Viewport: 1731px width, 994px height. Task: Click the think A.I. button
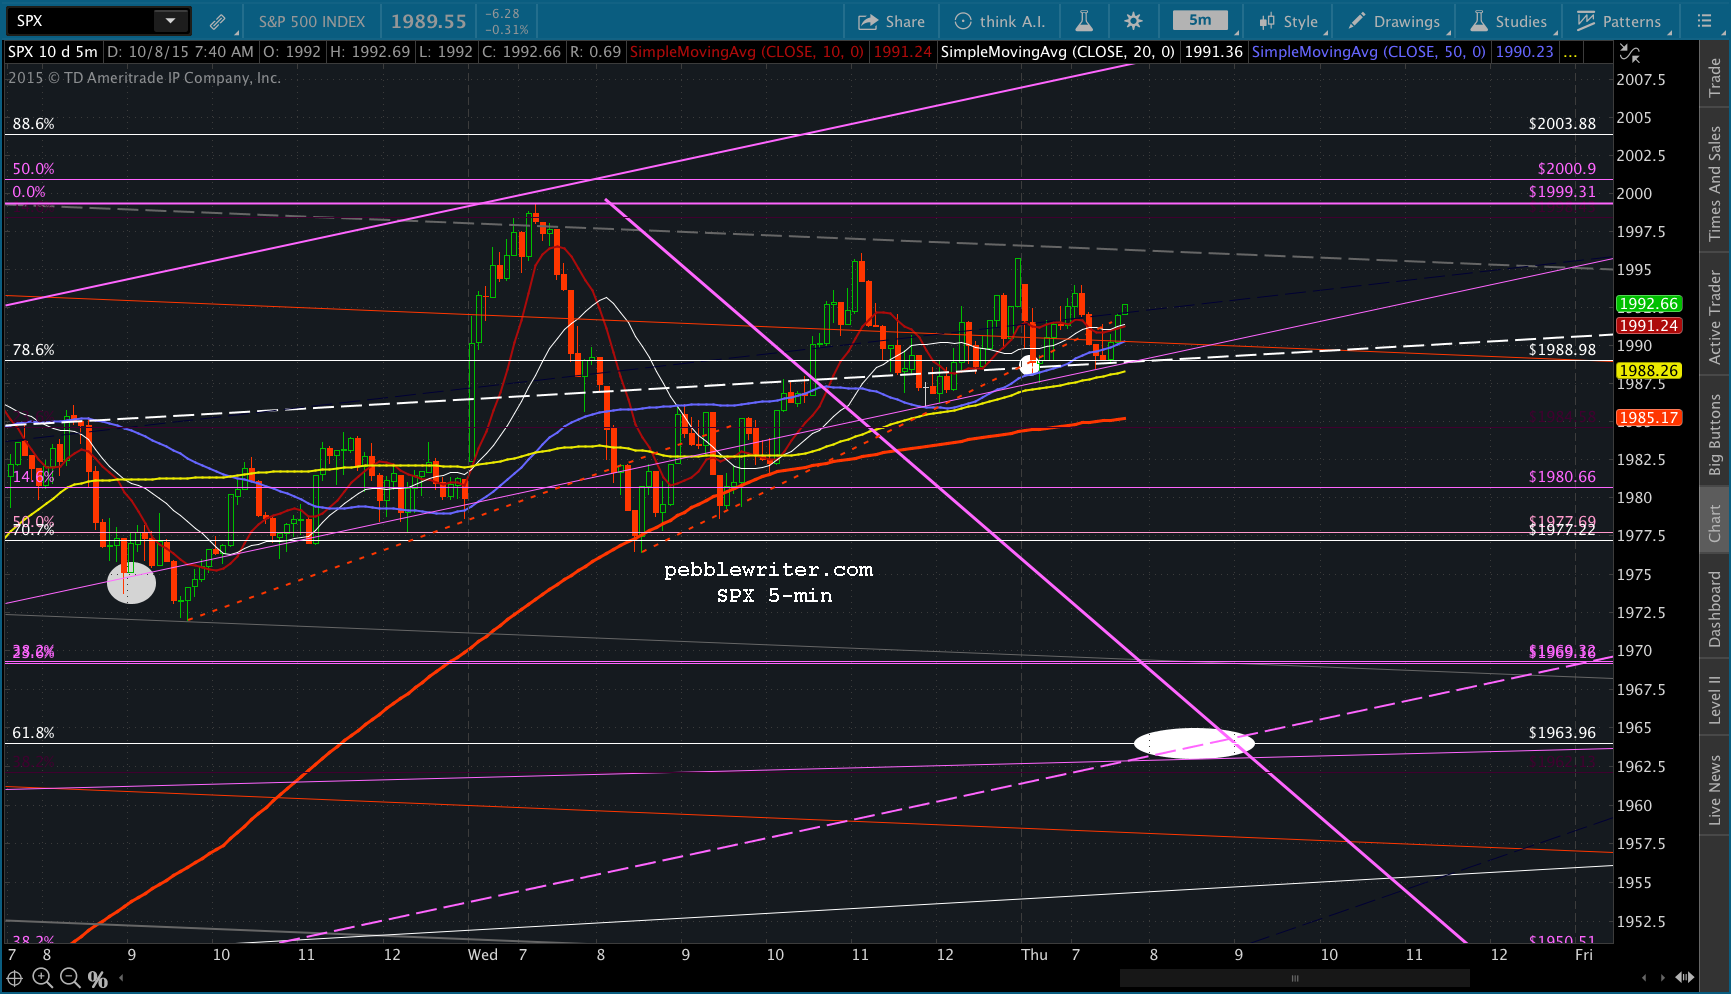pos(1000,21)
